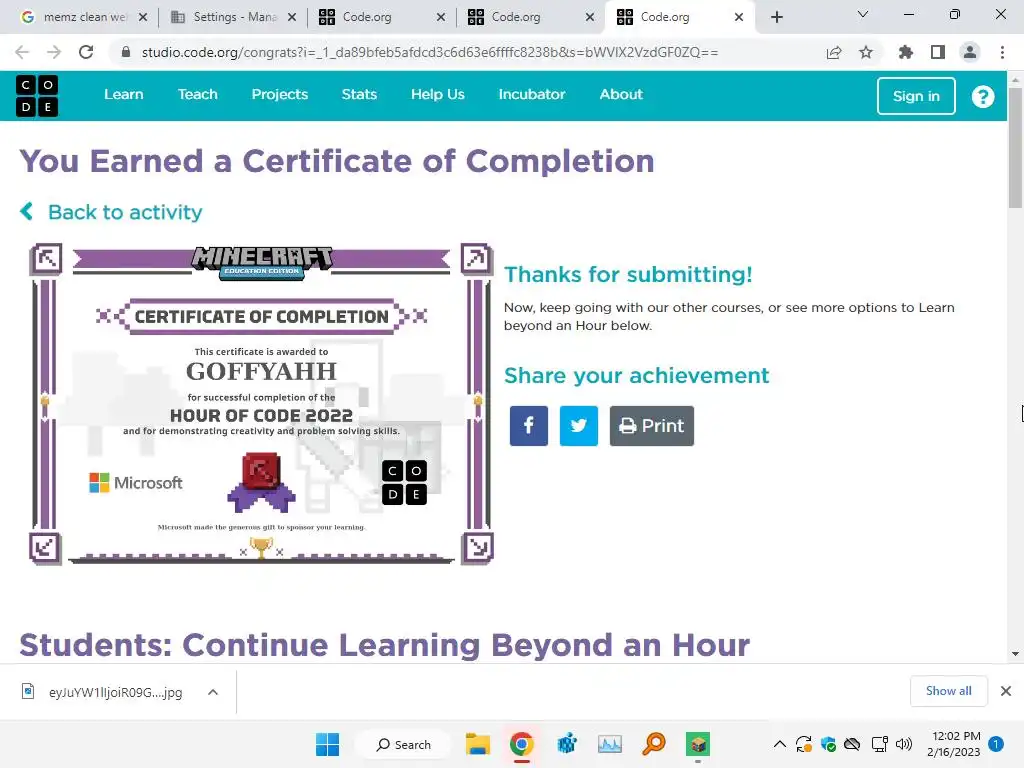Open the Help Us menu item
Viewport: 1024px width, 768px height.
(x=438, y=94)
